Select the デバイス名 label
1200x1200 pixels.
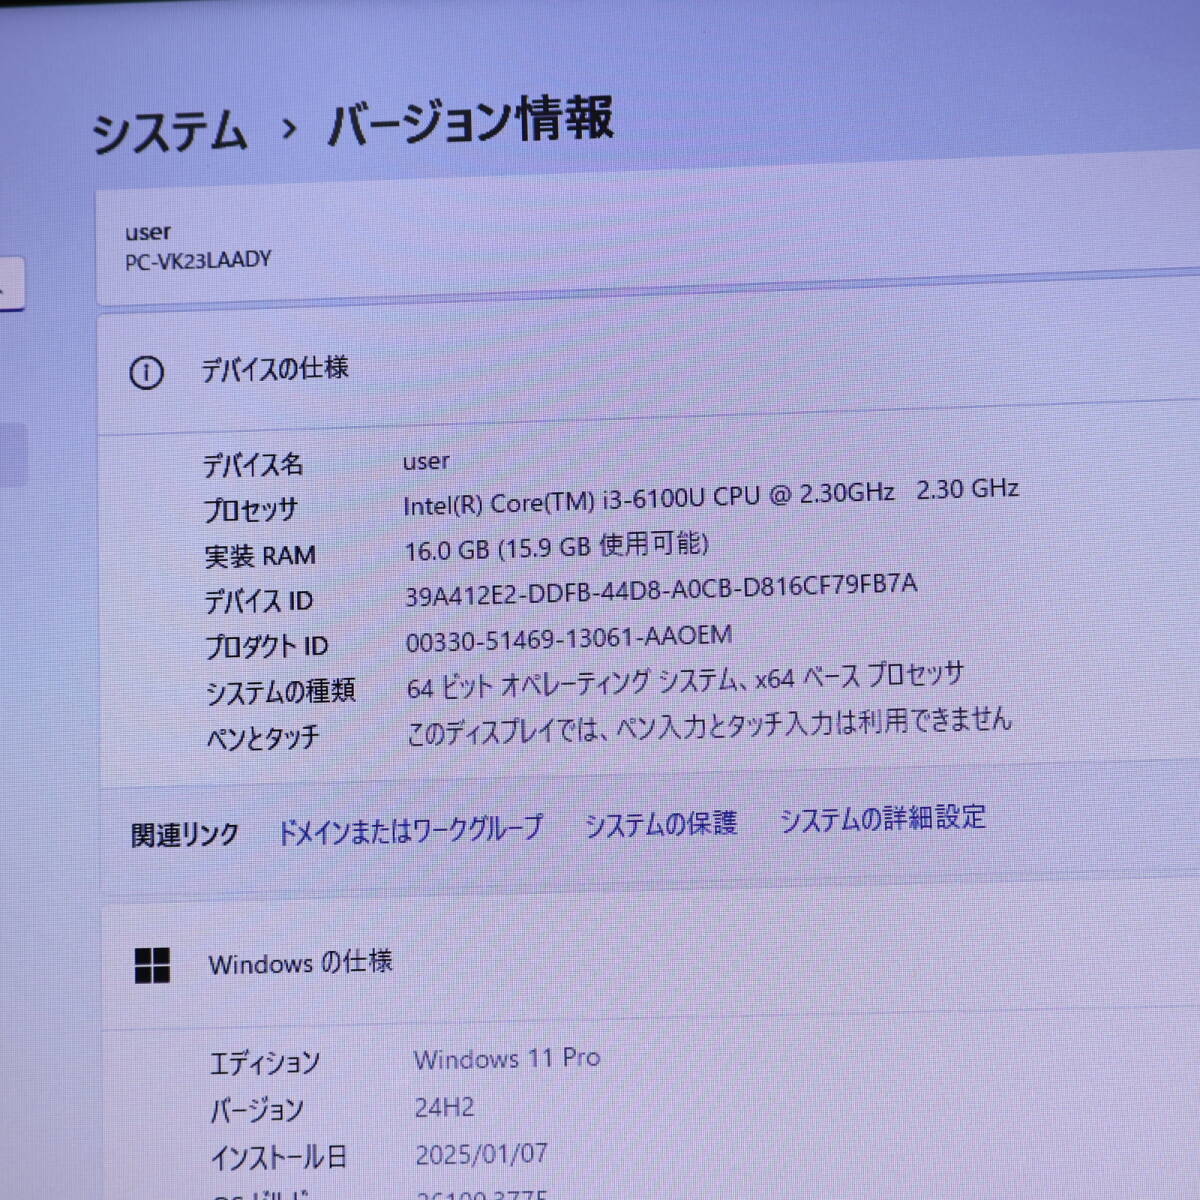tap(253, 465)
